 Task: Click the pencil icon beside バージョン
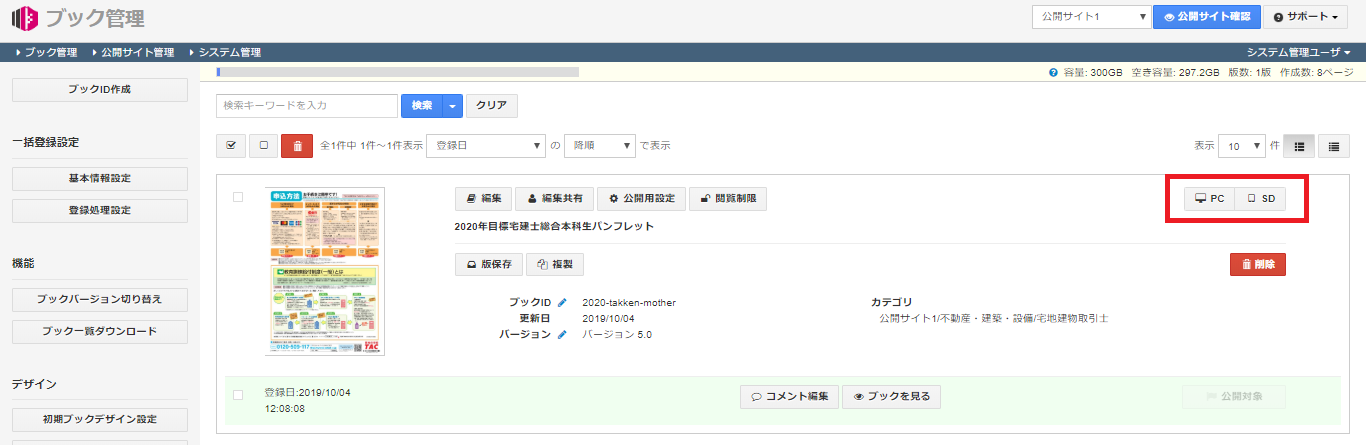tap(562, 334)
